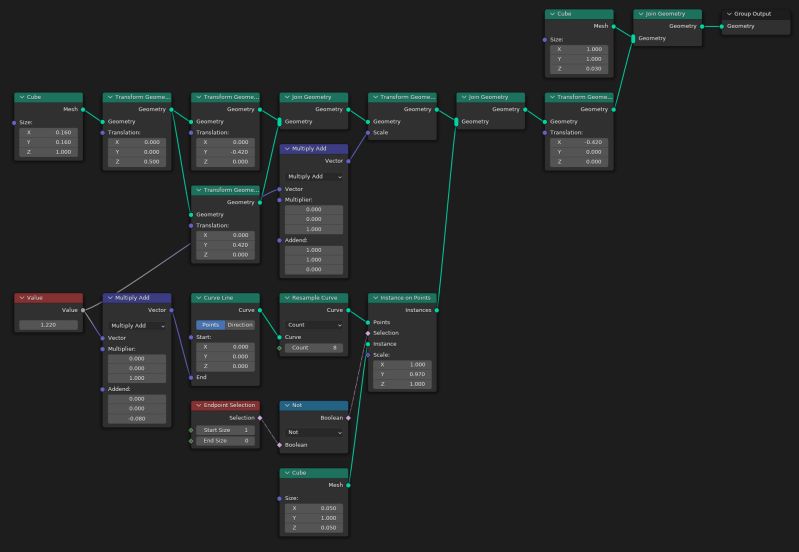
Task: Click the Instances output socket
Action: coord(437,310)
